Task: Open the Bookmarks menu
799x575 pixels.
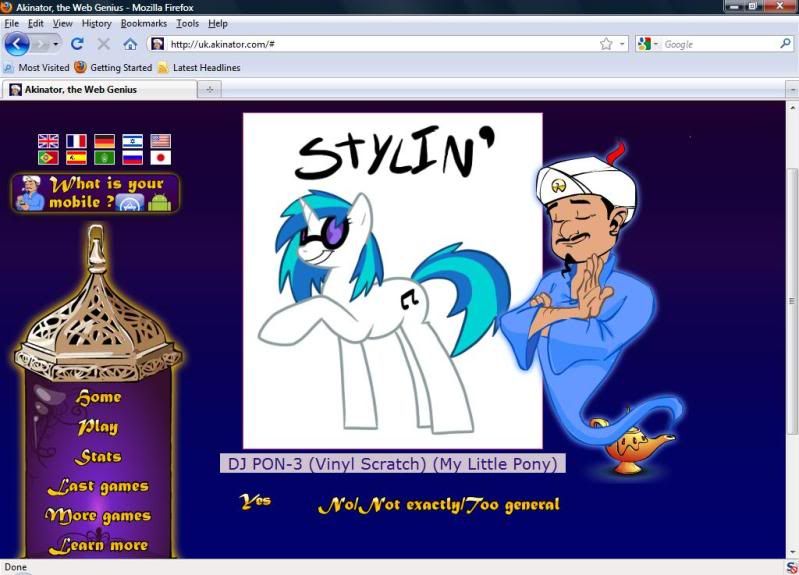Action: point(144,23)
